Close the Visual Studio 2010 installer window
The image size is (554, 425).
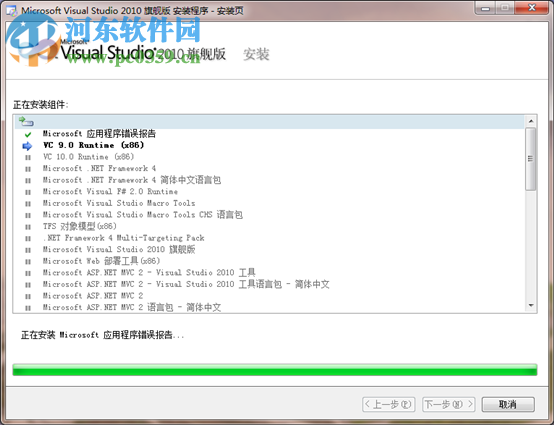pos(532,8)
